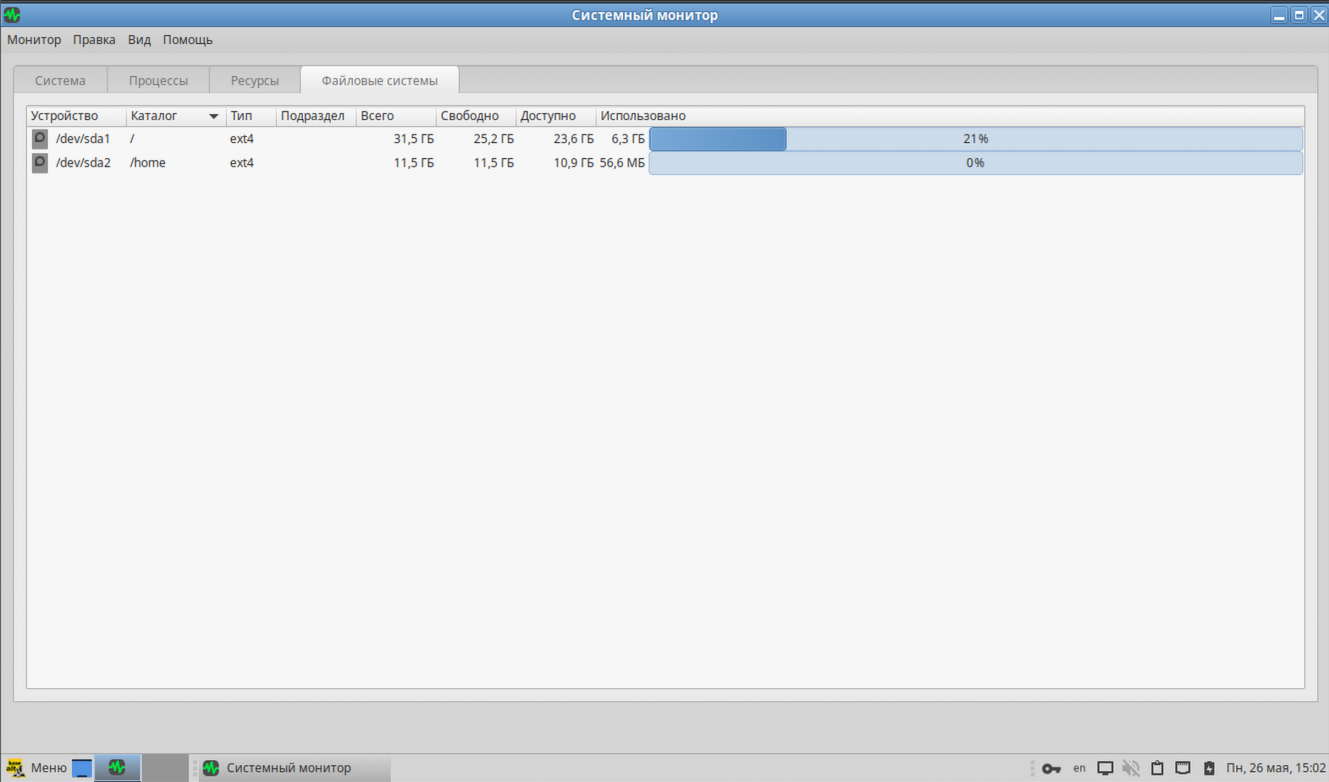Open the Вид menu

pyautogui.click(x=139, y=40)
